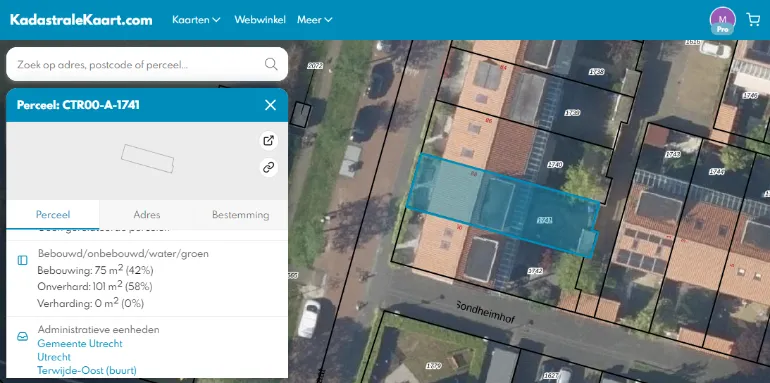This screenshot has height=383, width=770.
Task: Switch to the Bestemming tab
Action: [x=241, y=215]
